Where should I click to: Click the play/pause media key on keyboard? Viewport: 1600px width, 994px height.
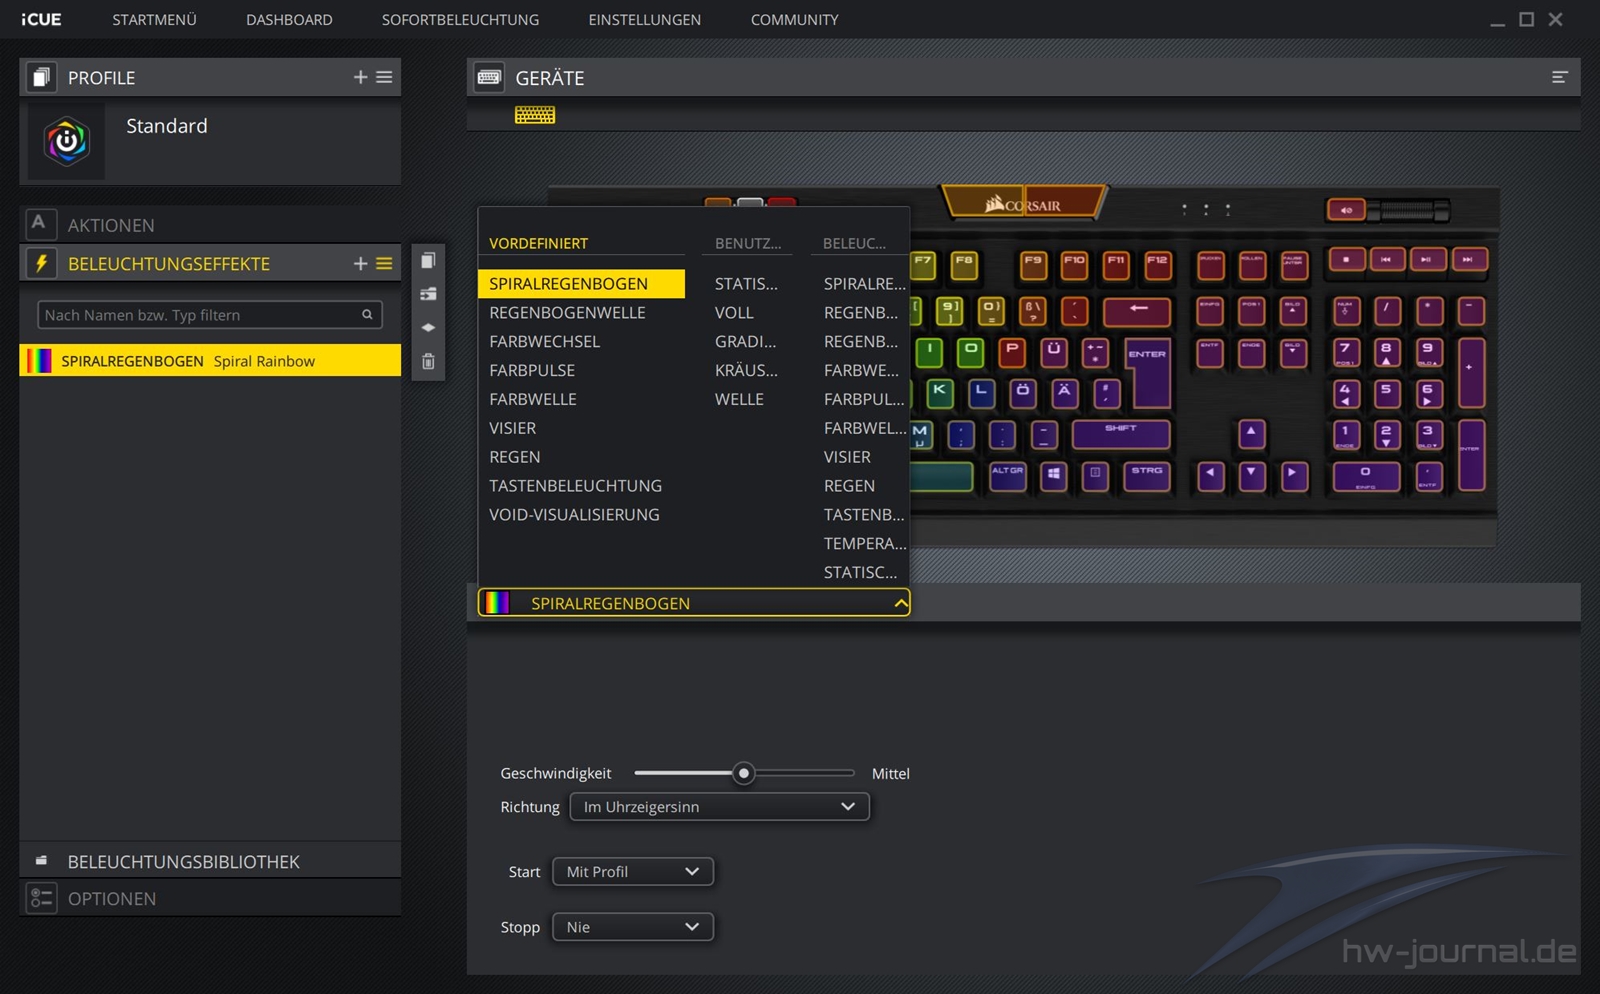1426,260
